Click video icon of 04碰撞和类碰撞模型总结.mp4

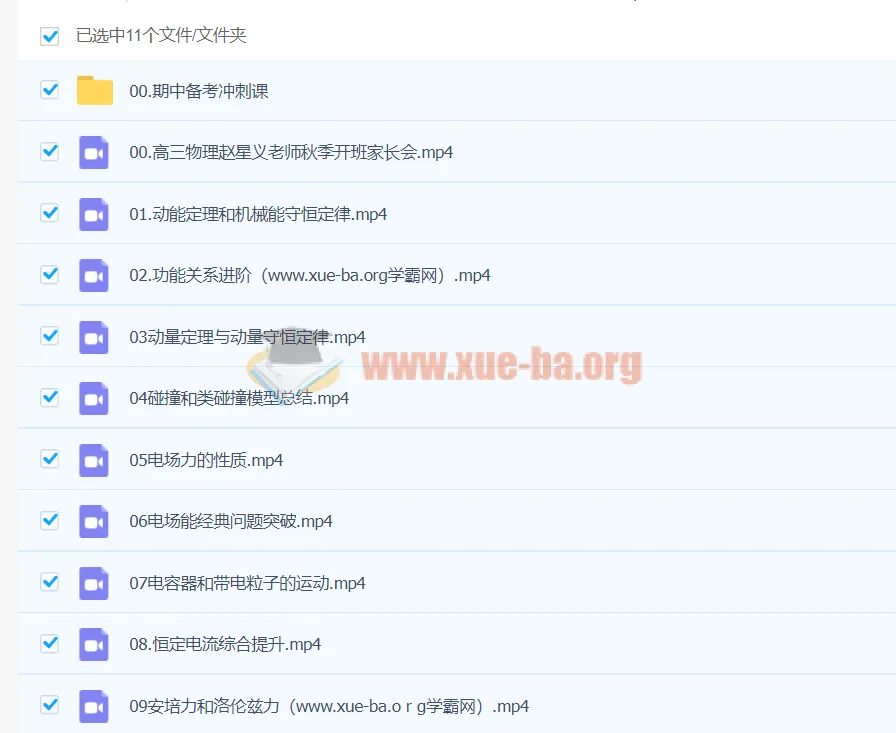point(94,398)
